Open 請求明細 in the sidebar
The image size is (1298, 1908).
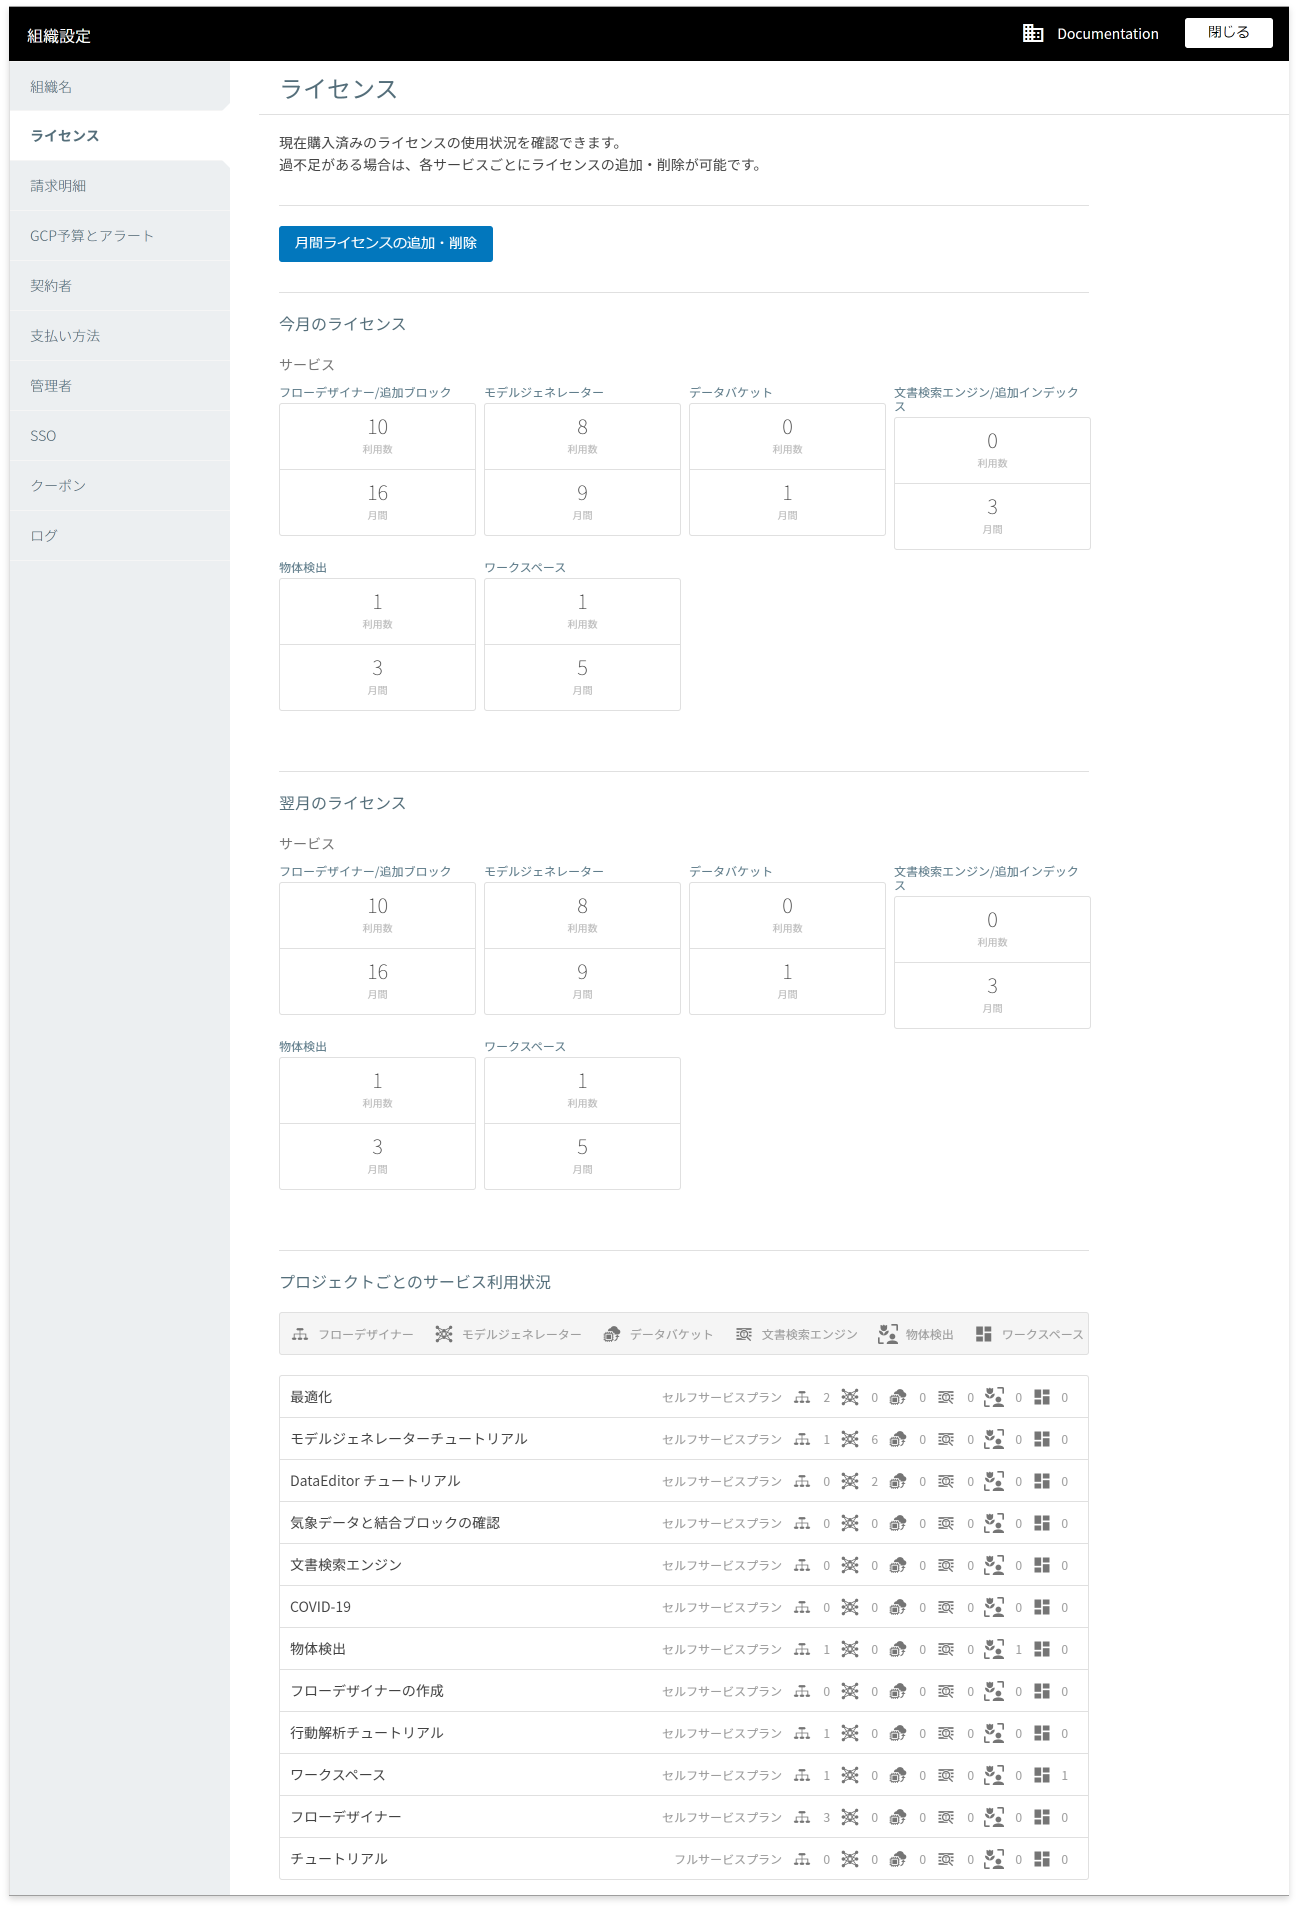(119, 186)
